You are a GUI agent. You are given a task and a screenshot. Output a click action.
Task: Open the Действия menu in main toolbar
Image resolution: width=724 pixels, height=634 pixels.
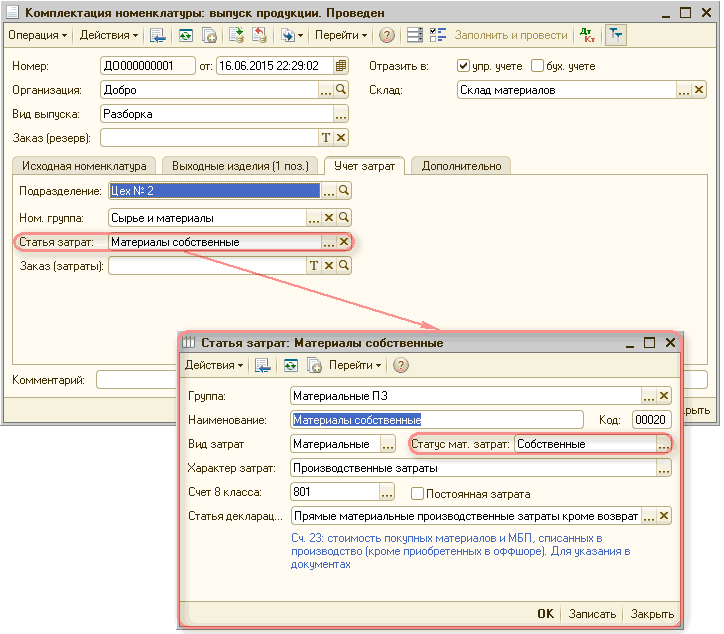click(109, 35)
